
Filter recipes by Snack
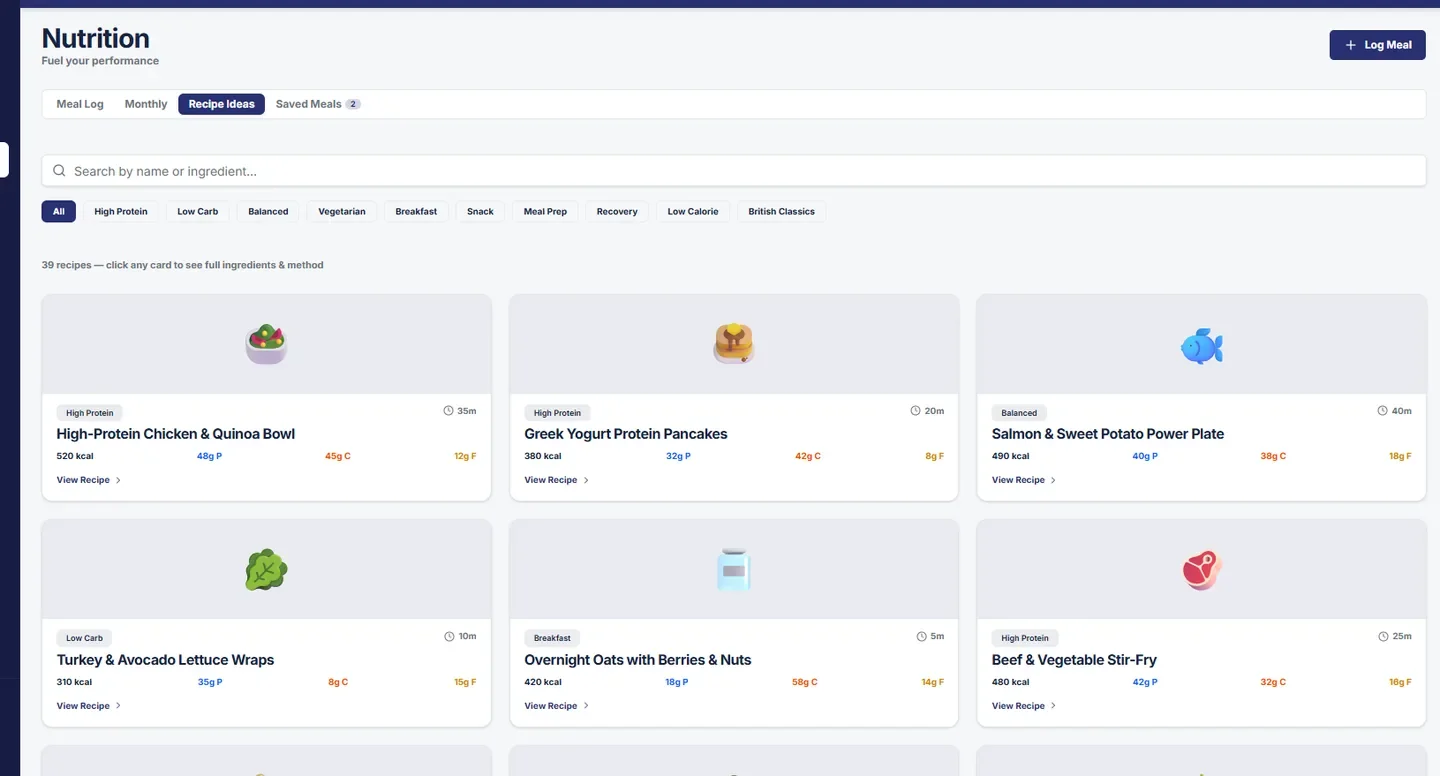(x=480, y=211)
